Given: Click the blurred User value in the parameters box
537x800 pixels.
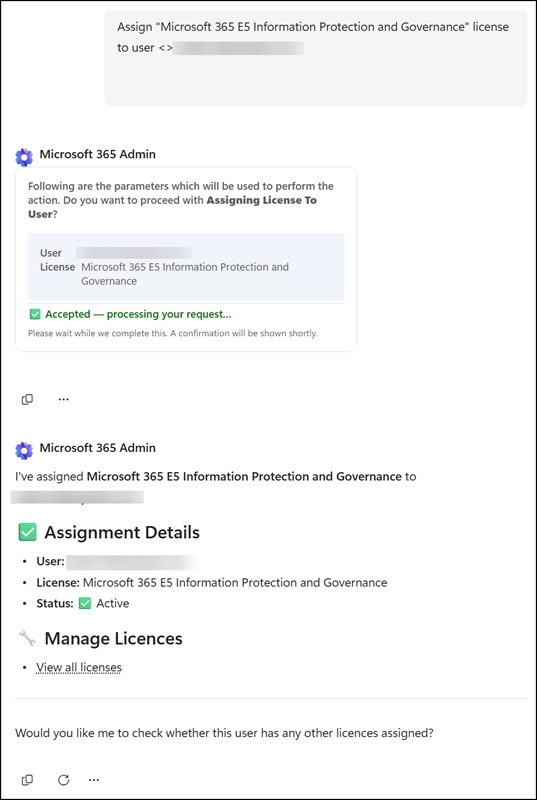Looking at the screenshot, I should click(134, 253).
